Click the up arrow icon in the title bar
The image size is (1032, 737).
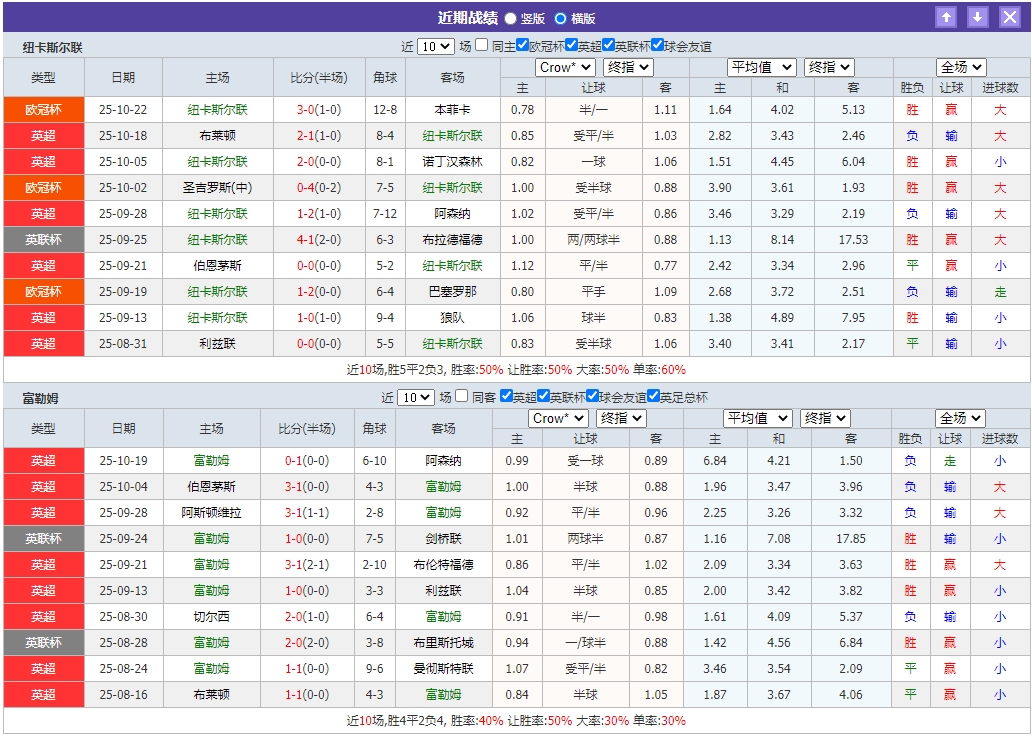(945, 16)
